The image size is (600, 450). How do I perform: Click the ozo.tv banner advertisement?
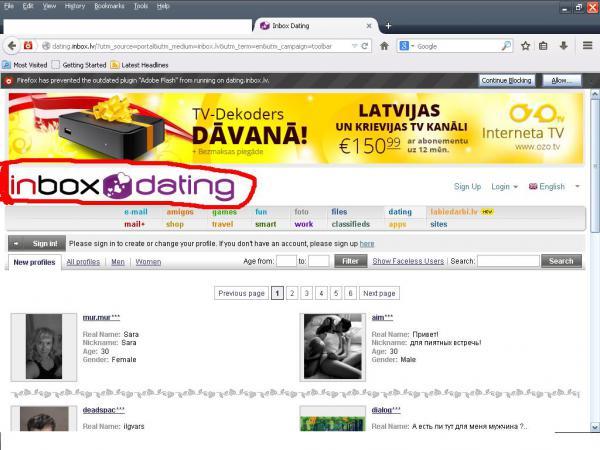click(296, 129)
